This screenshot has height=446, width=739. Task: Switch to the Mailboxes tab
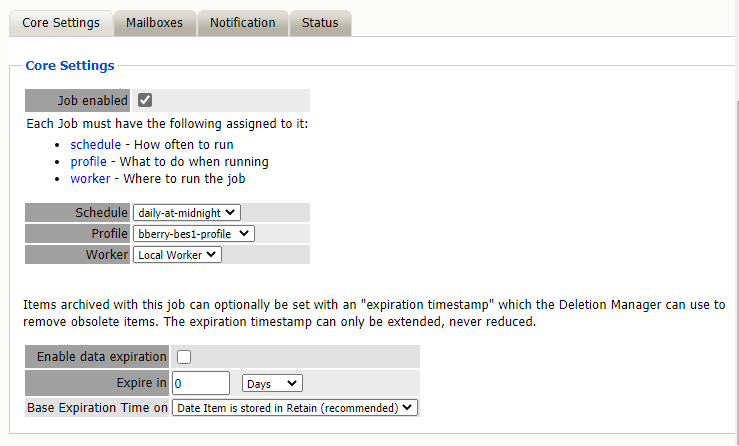tap(154, 23)
